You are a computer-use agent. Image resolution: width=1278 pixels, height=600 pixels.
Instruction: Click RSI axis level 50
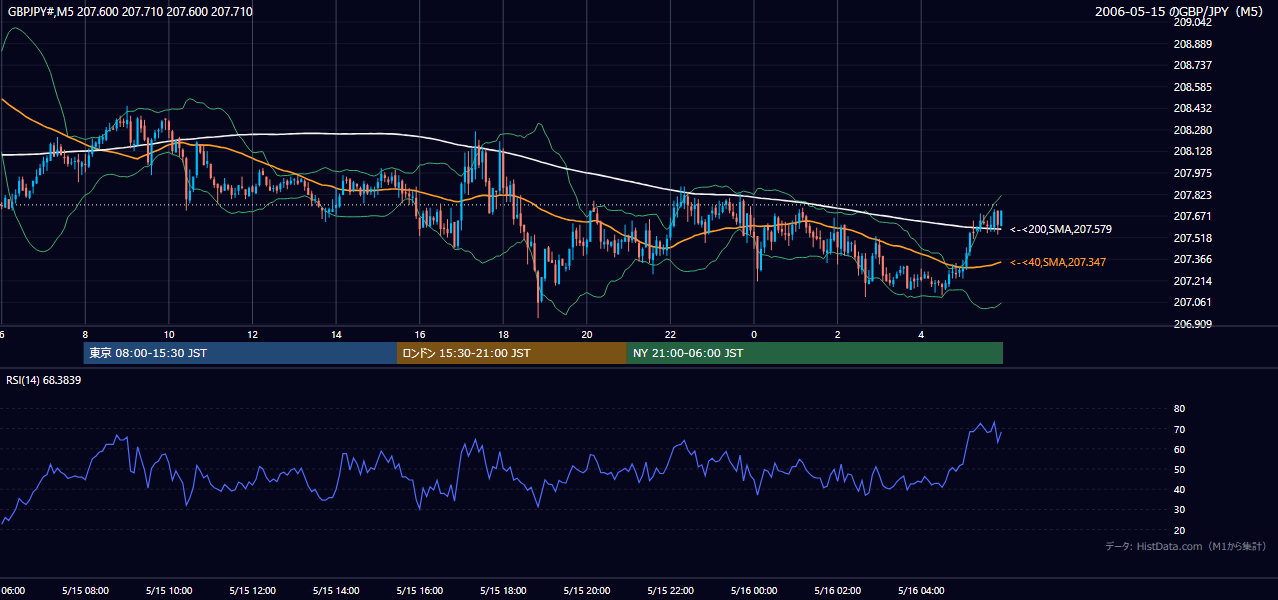coord(1179,469)
